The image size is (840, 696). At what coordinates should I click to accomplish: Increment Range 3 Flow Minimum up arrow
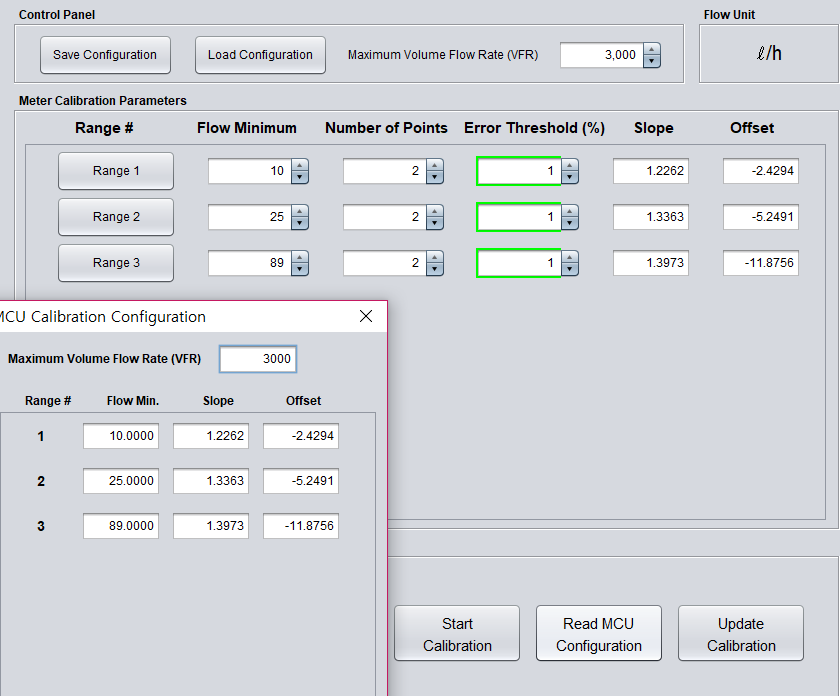pyautogui.click(x=300, y=257)
